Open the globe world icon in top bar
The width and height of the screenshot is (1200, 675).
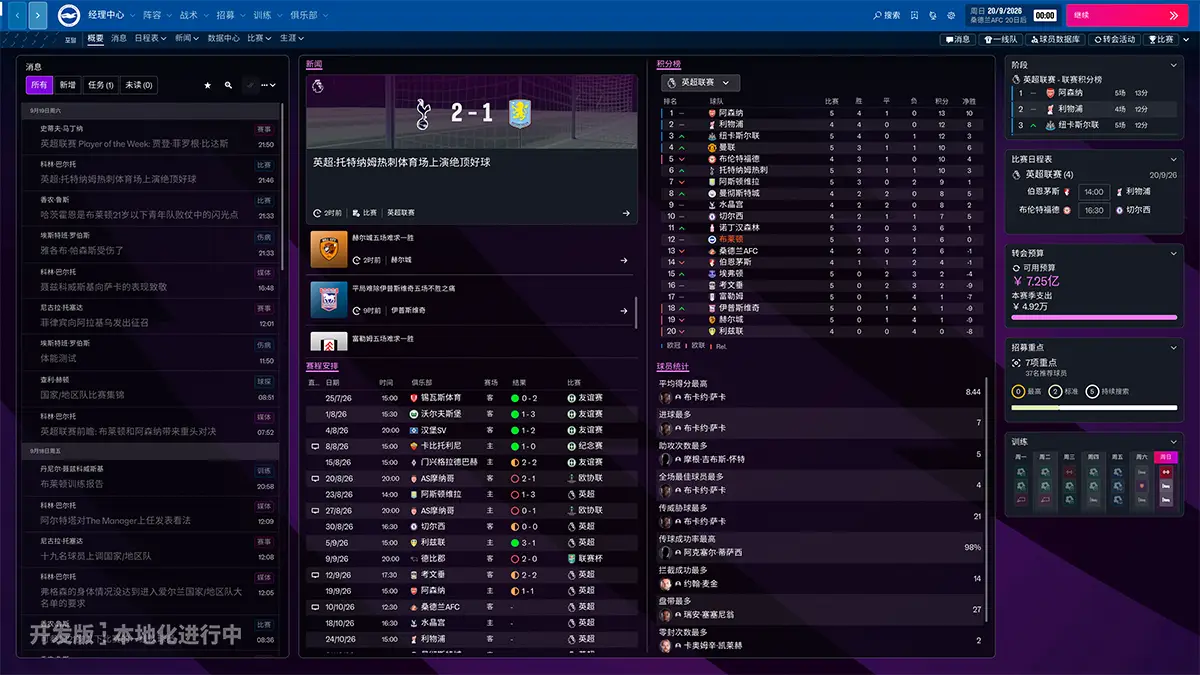[932, 15]
